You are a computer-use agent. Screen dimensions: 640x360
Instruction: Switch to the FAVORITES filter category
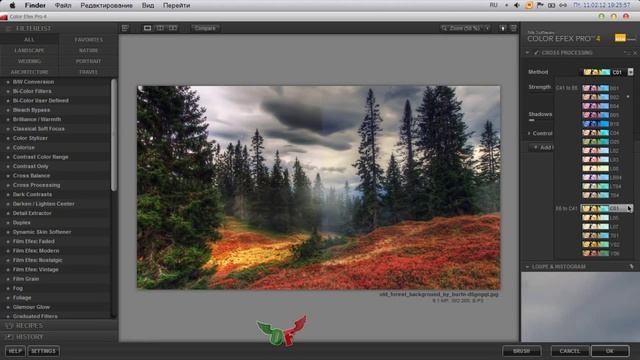pyautogui.click(x=89, y=40)
